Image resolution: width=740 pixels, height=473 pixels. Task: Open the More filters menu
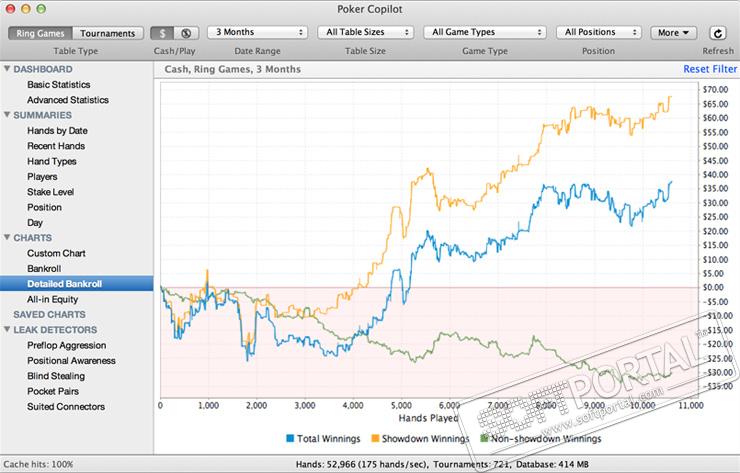[x=673, y=33]
